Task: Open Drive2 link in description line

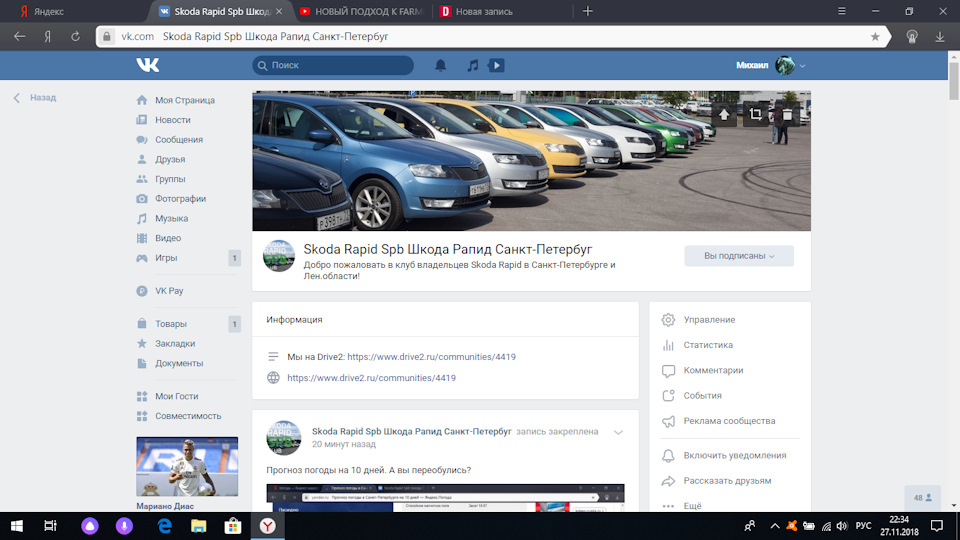Action: pos(431,356)
